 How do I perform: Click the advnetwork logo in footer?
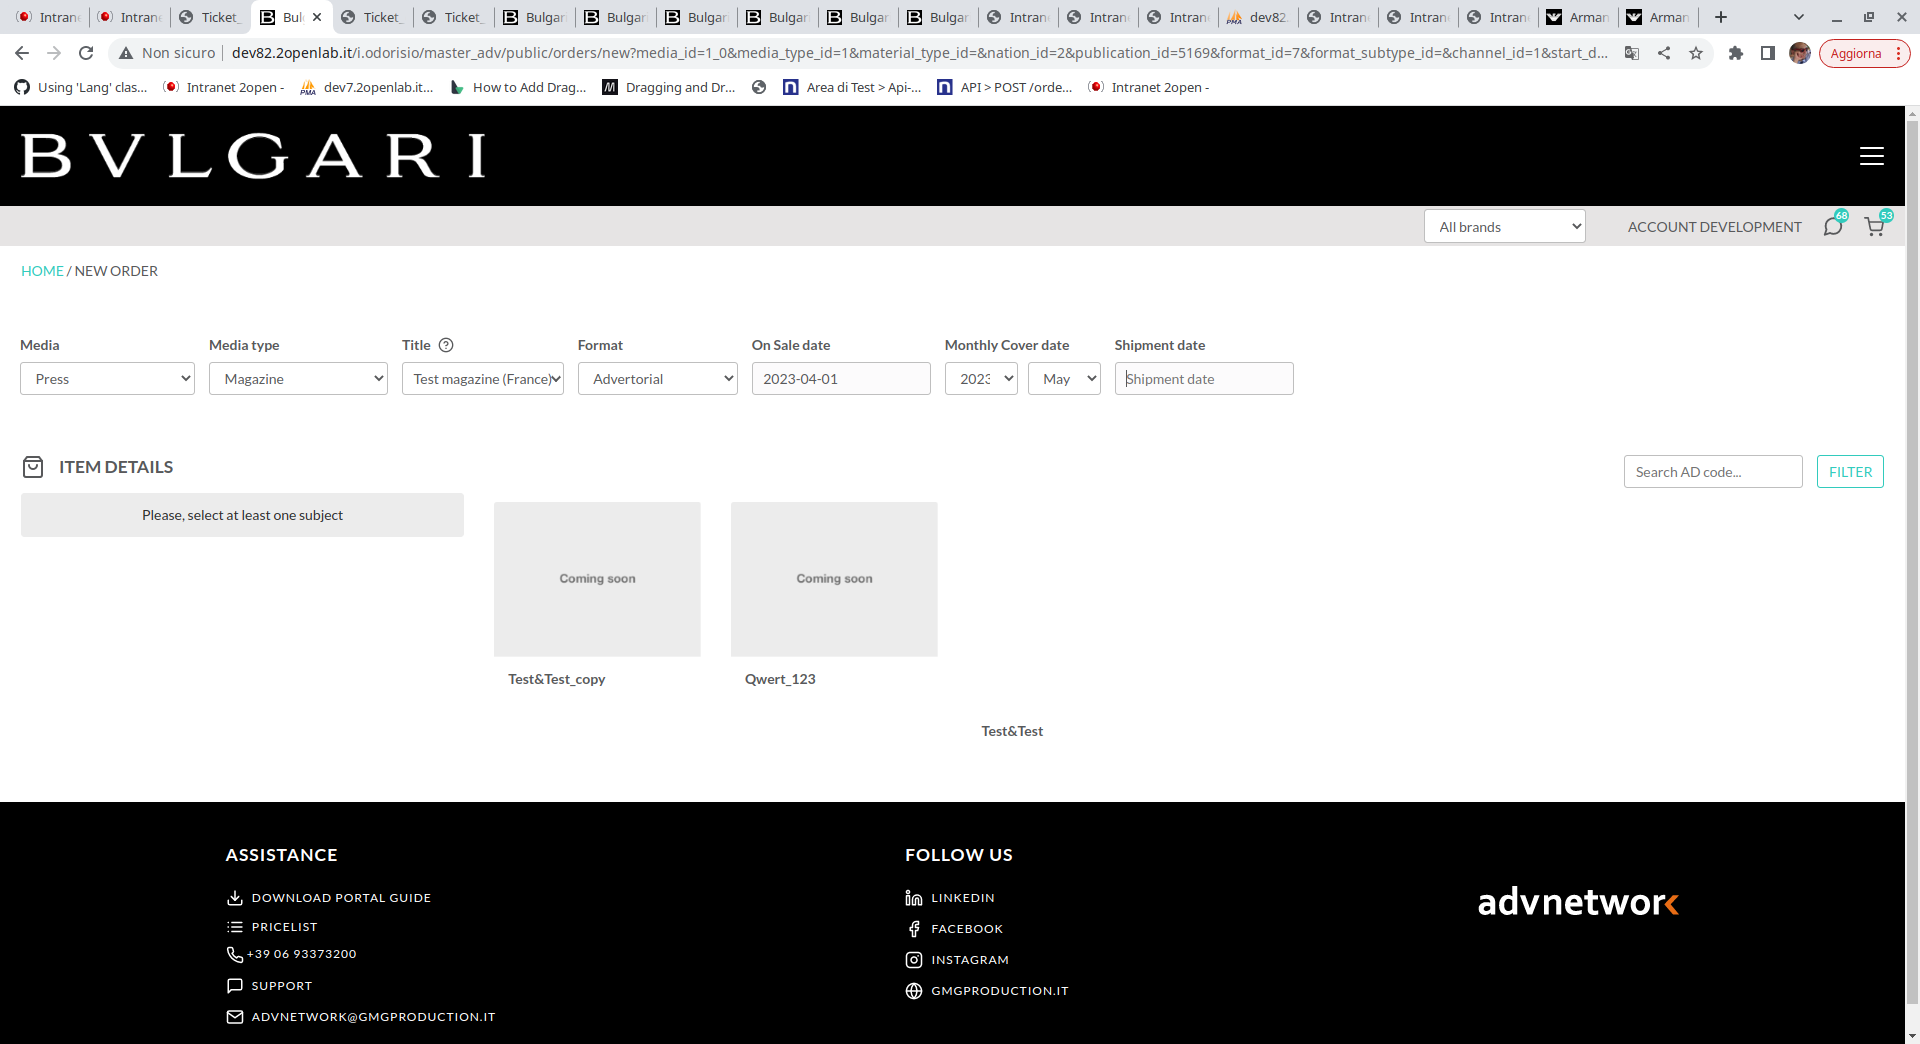[x=1578, y=902]
